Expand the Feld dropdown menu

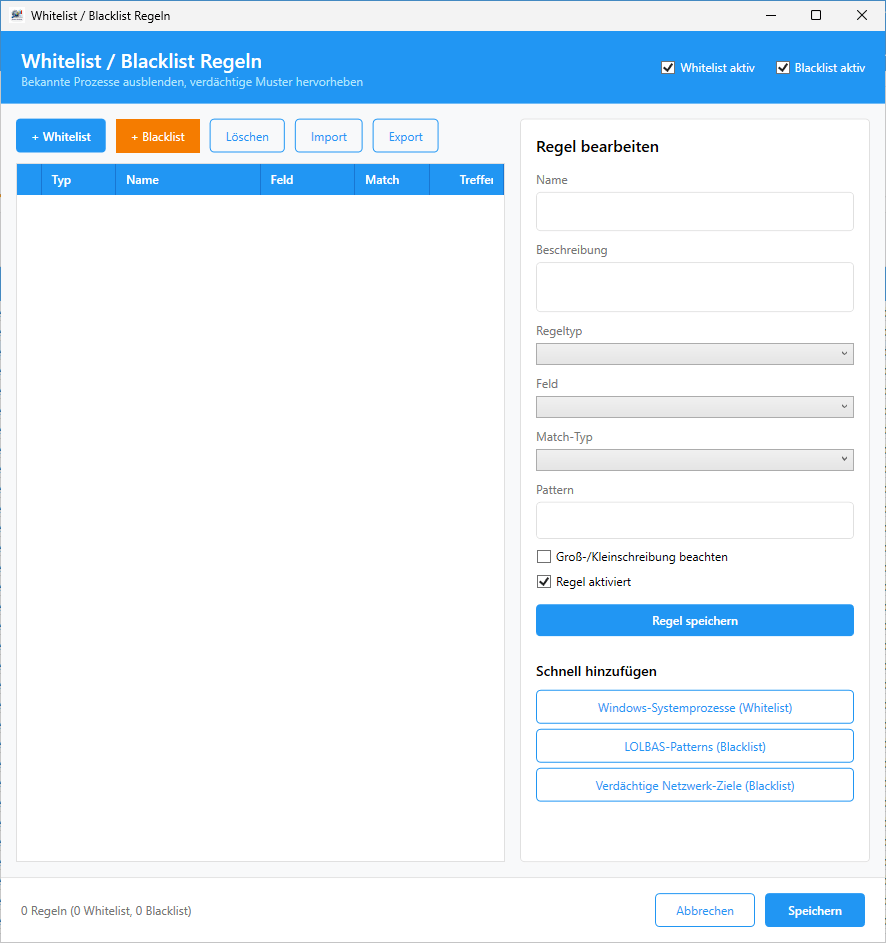pyautogui.click(x=694, y=406)
